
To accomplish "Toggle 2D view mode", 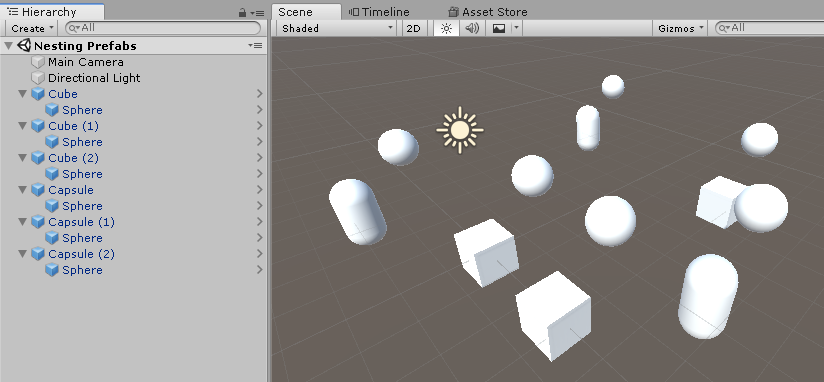I will pos(414,28).
